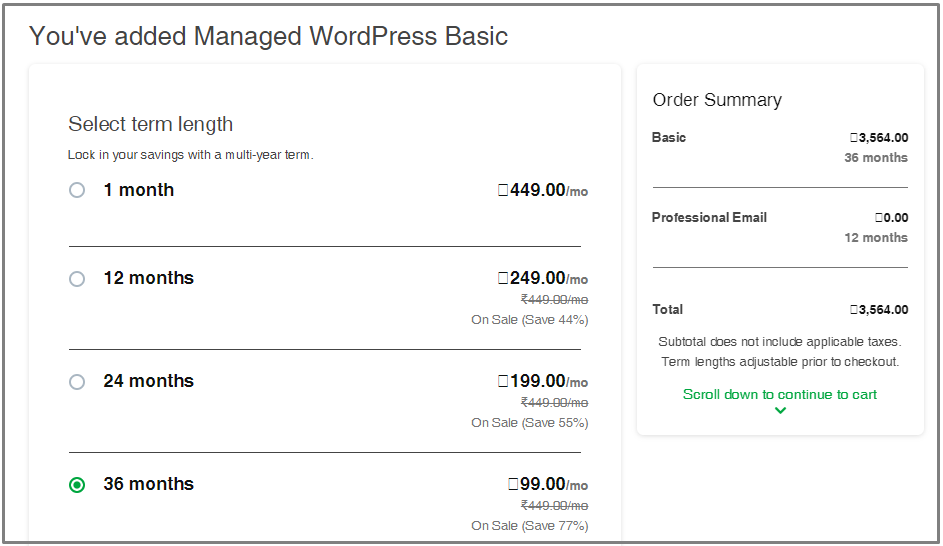Viewport: 943px width, 546px height.
Task: Click Subtotal does not include applicable taxes note
Action: pyautogui.click(x=780, y=342)
